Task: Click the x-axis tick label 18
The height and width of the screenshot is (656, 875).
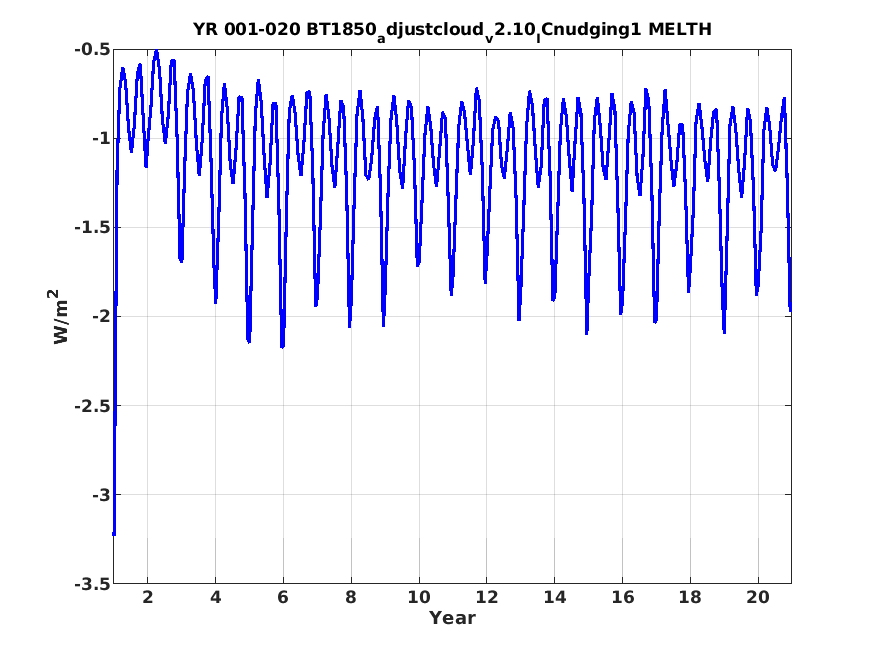Action: click(x=690, y=597)
